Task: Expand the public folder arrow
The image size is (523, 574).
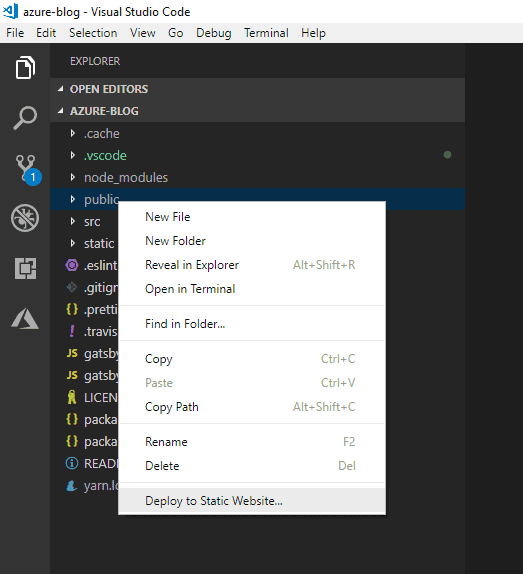Action: (73, 199)
